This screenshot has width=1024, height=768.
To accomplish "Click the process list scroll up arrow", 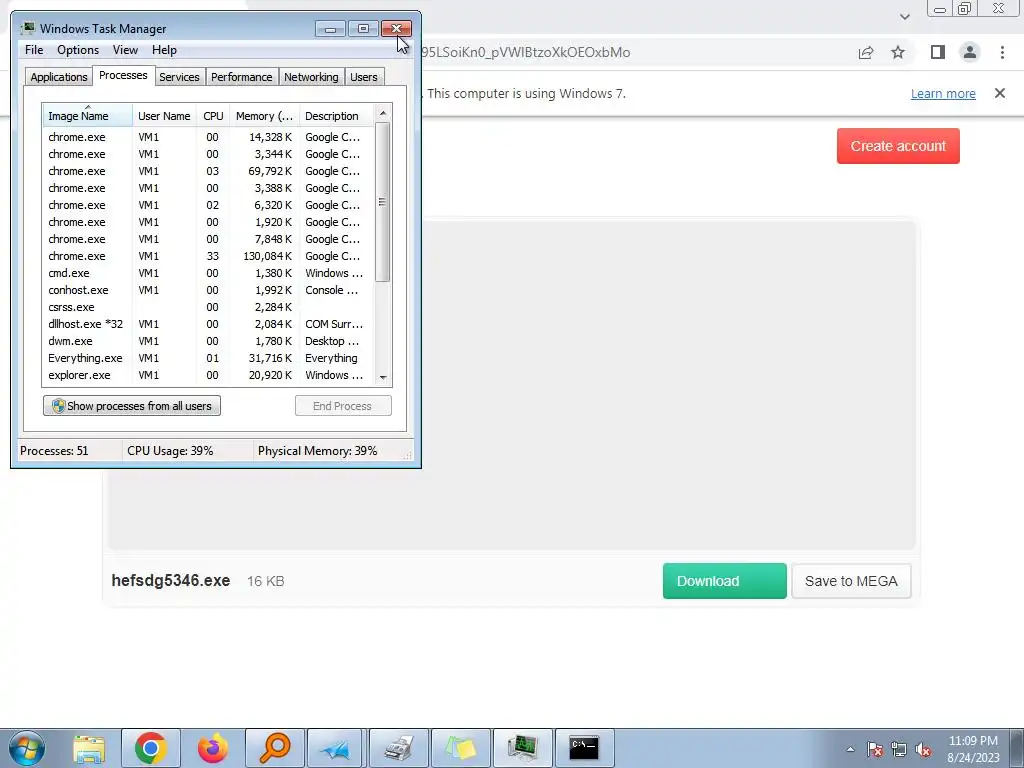I will click(x=383, y=113).
